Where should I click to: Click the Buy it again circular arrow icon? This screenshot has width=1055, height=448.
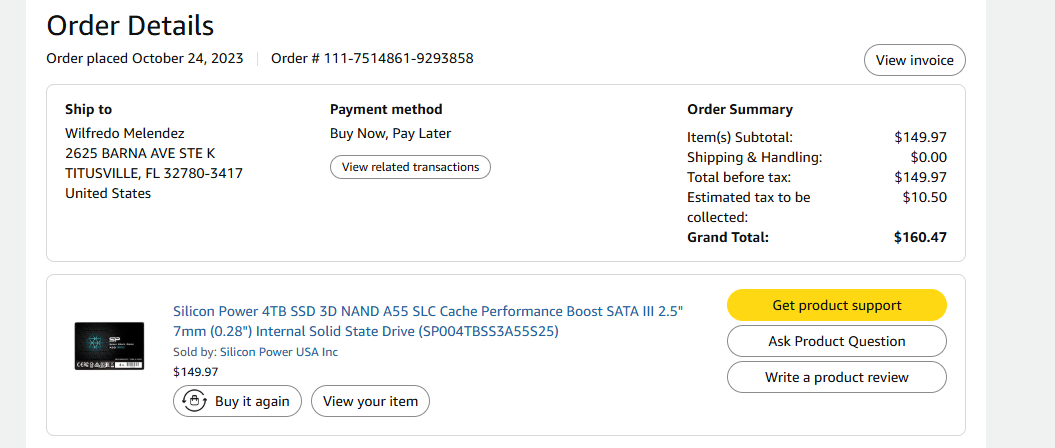[193, 401]
